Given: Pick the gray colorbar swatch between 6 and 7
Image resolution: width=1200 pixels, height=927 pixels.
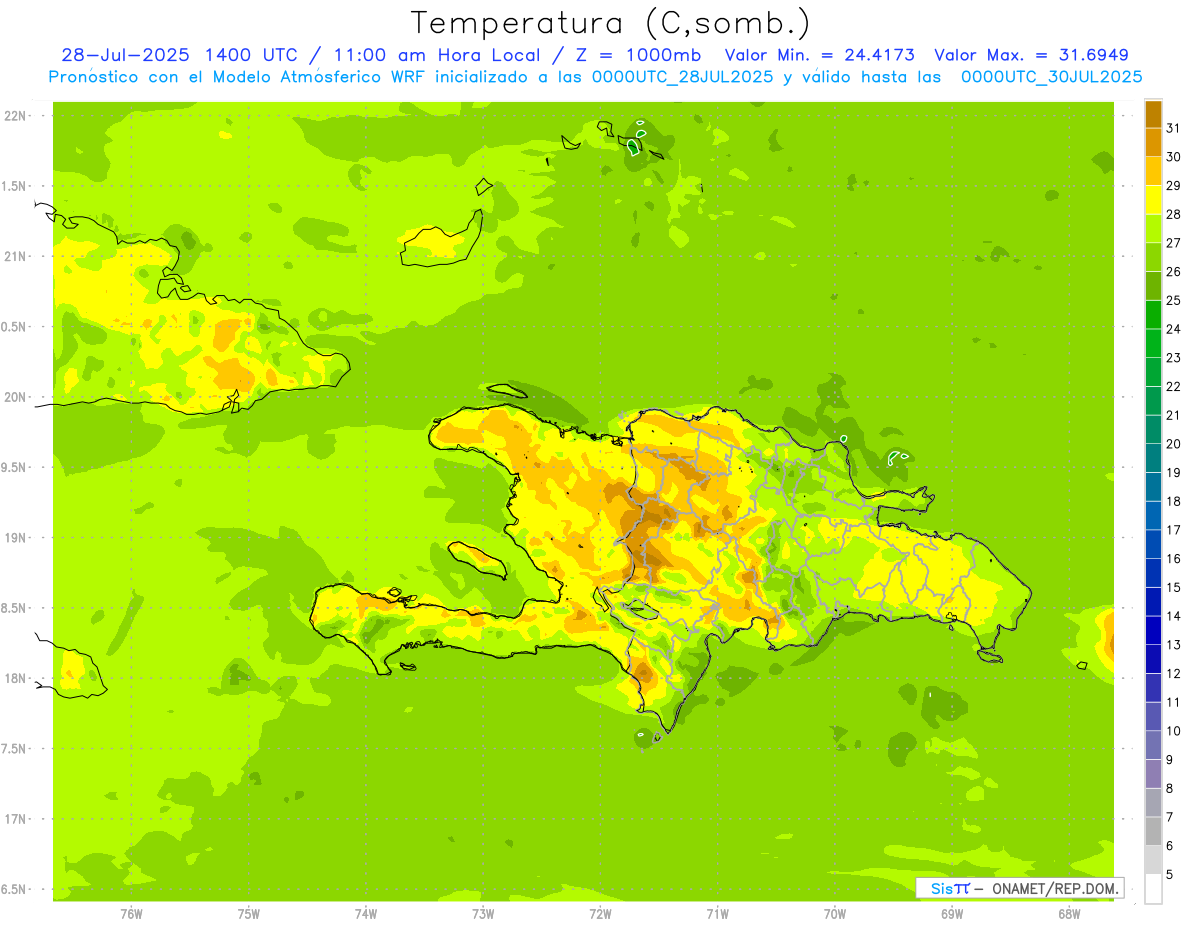Looking at the screenshot, I should point(1154,831).
